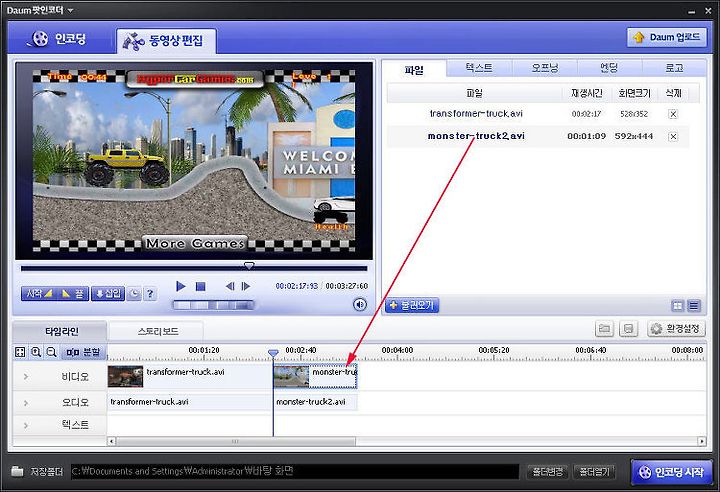Open the 인코딩 tab

pos(61,40)
